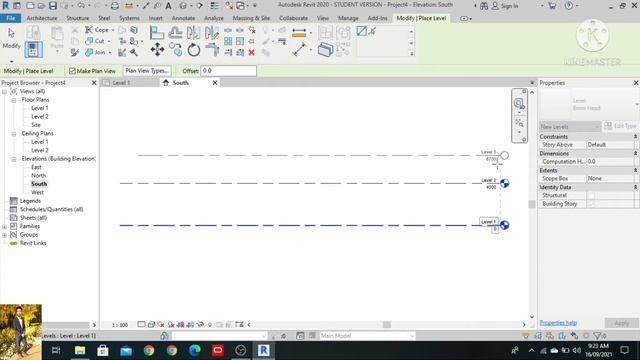
Task: Click the Cope tool icon
Action: tap(89, 30)
